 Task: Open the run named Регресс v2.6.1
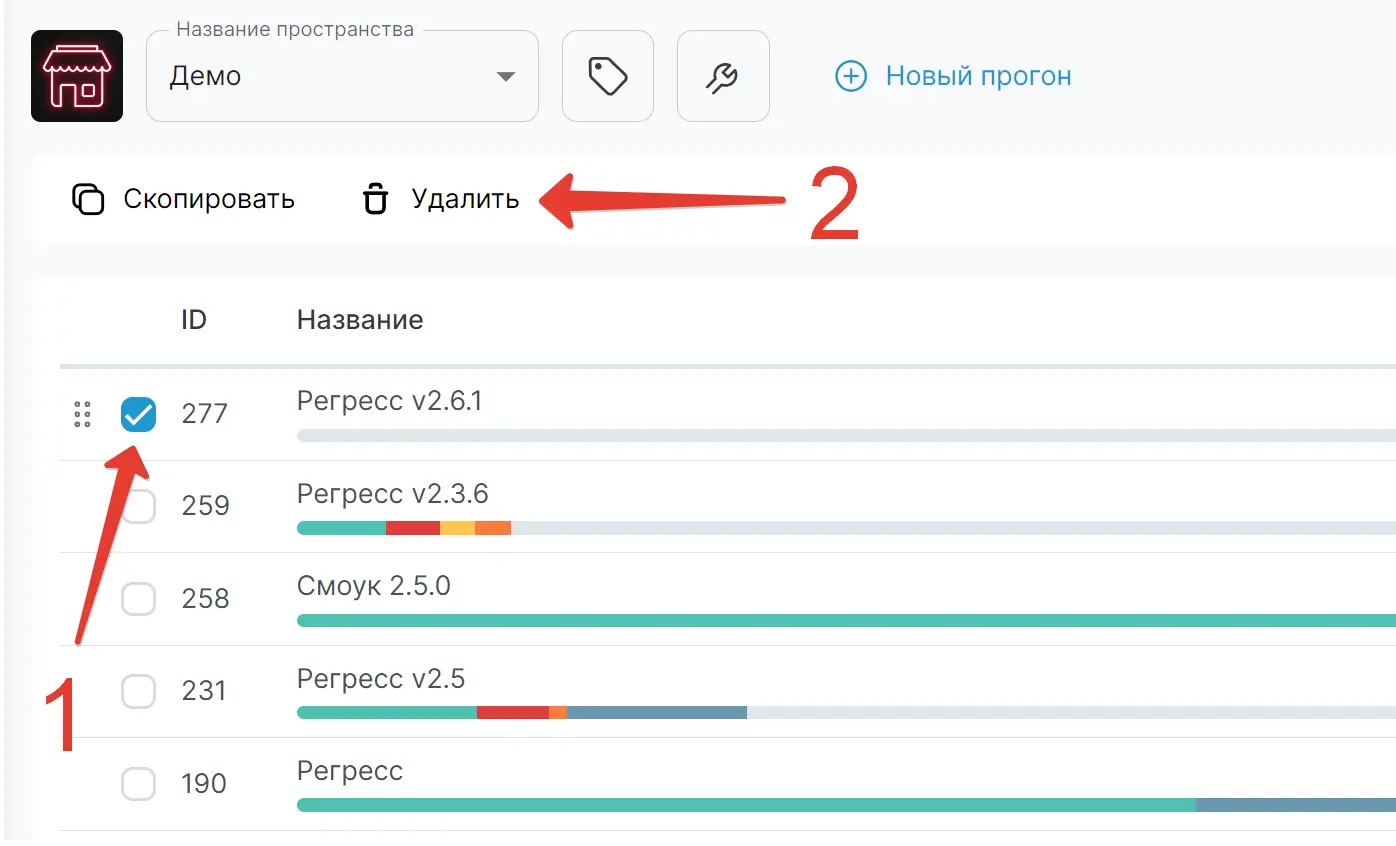(x=389, y=400)
